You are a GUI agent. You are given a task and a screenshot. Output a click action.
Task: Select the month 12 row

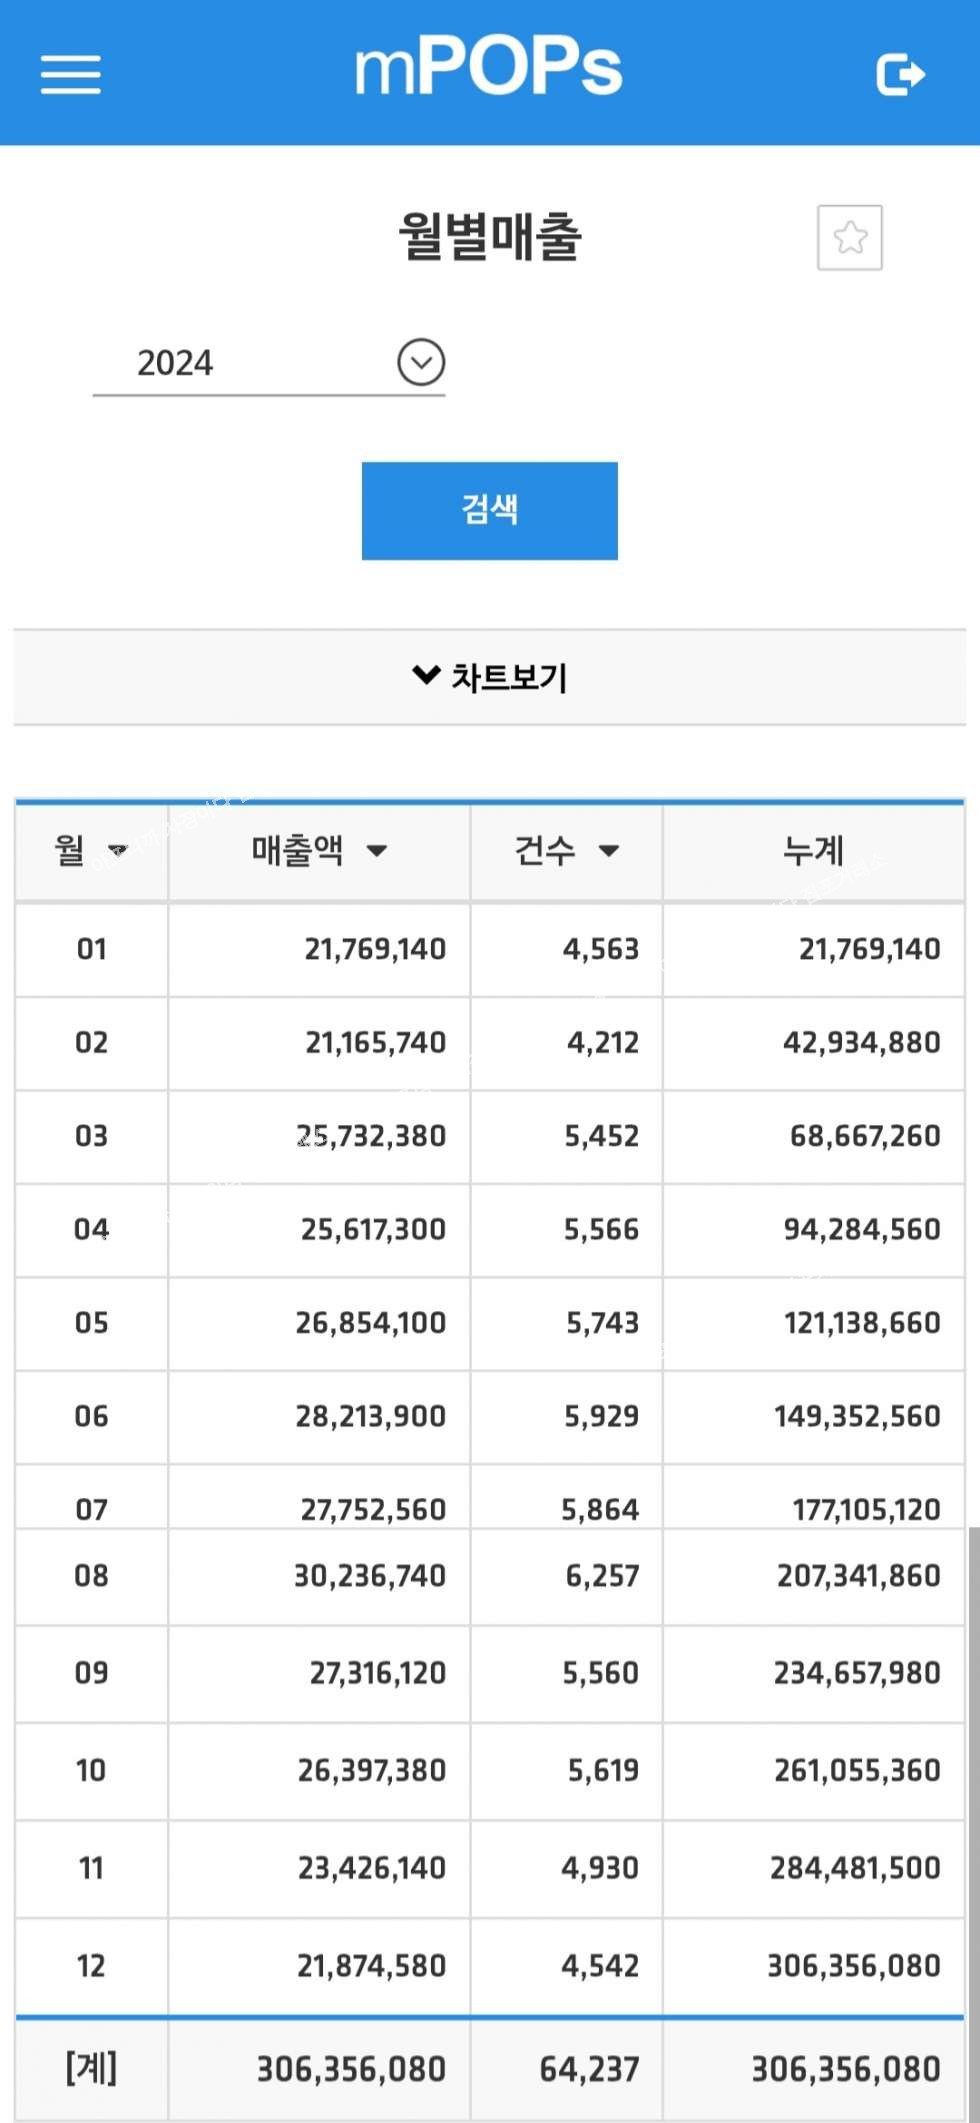coord(91,1966)
